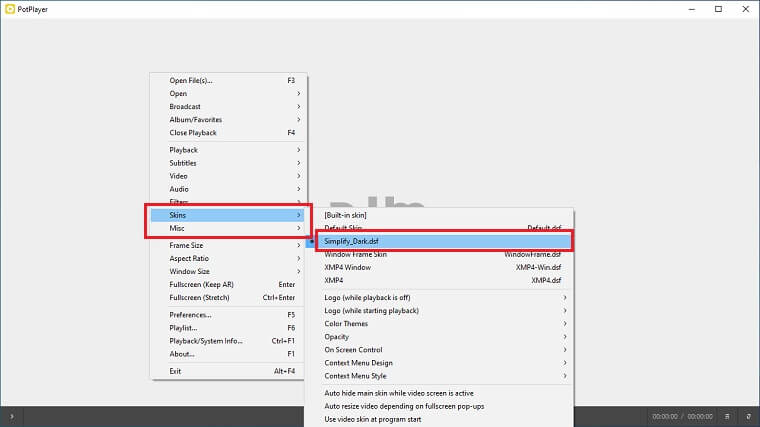Image resolution: width=760 pixels, height=427 pixels.
Task: Expand the Open submenu
Action: tap(228, 94)
